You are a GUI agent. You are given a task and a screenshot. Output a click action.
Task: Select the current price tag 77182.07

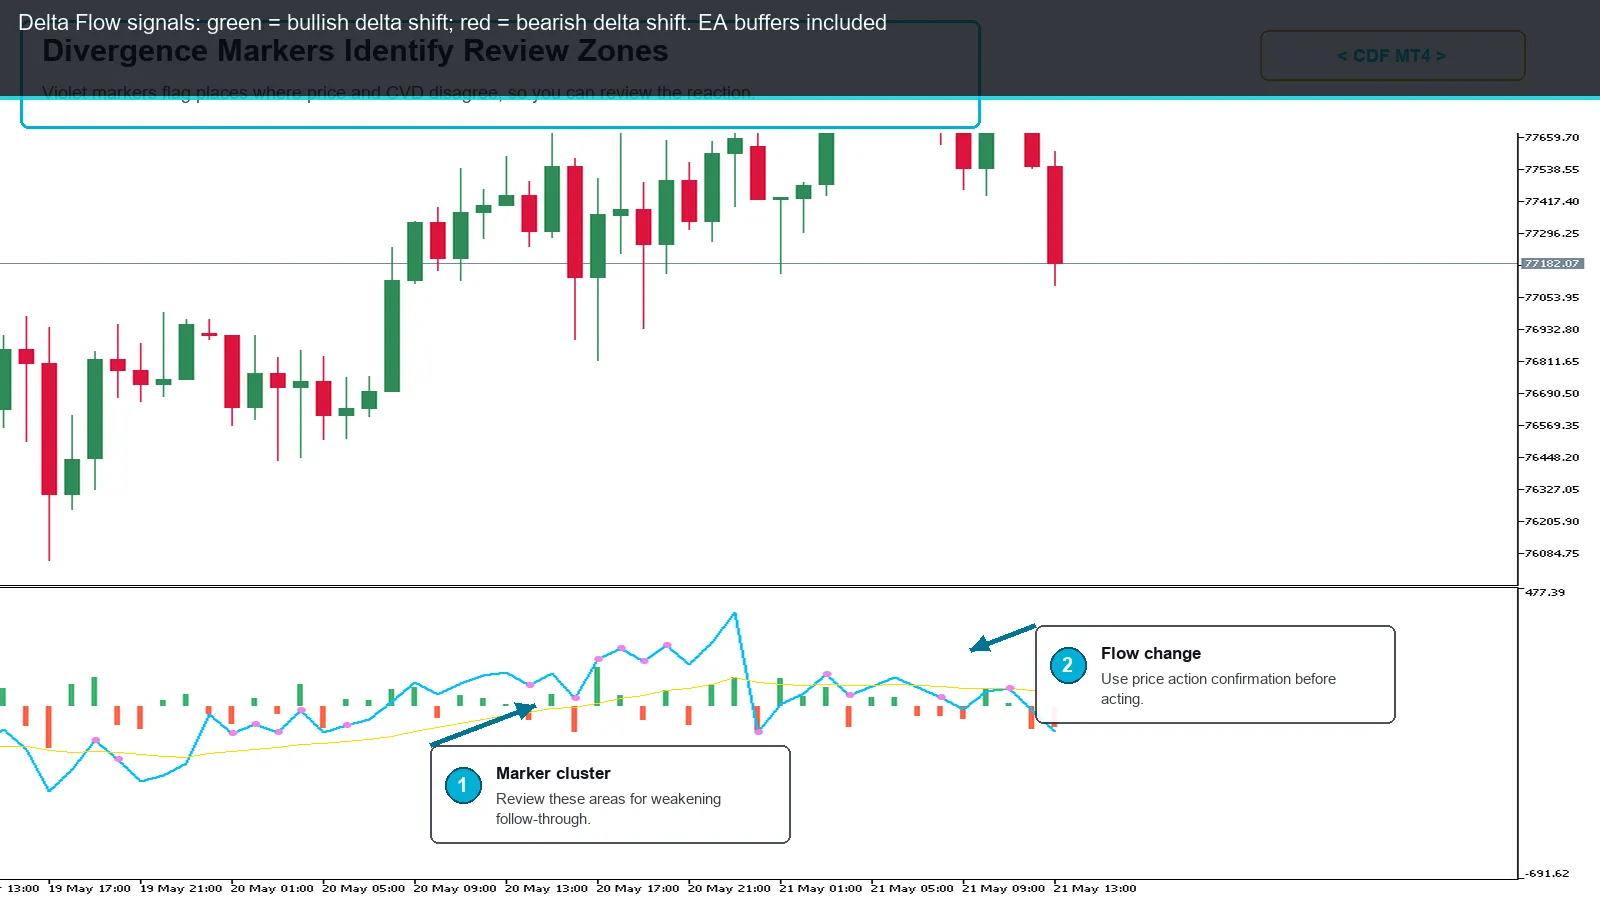click(x=1552, y=264)
